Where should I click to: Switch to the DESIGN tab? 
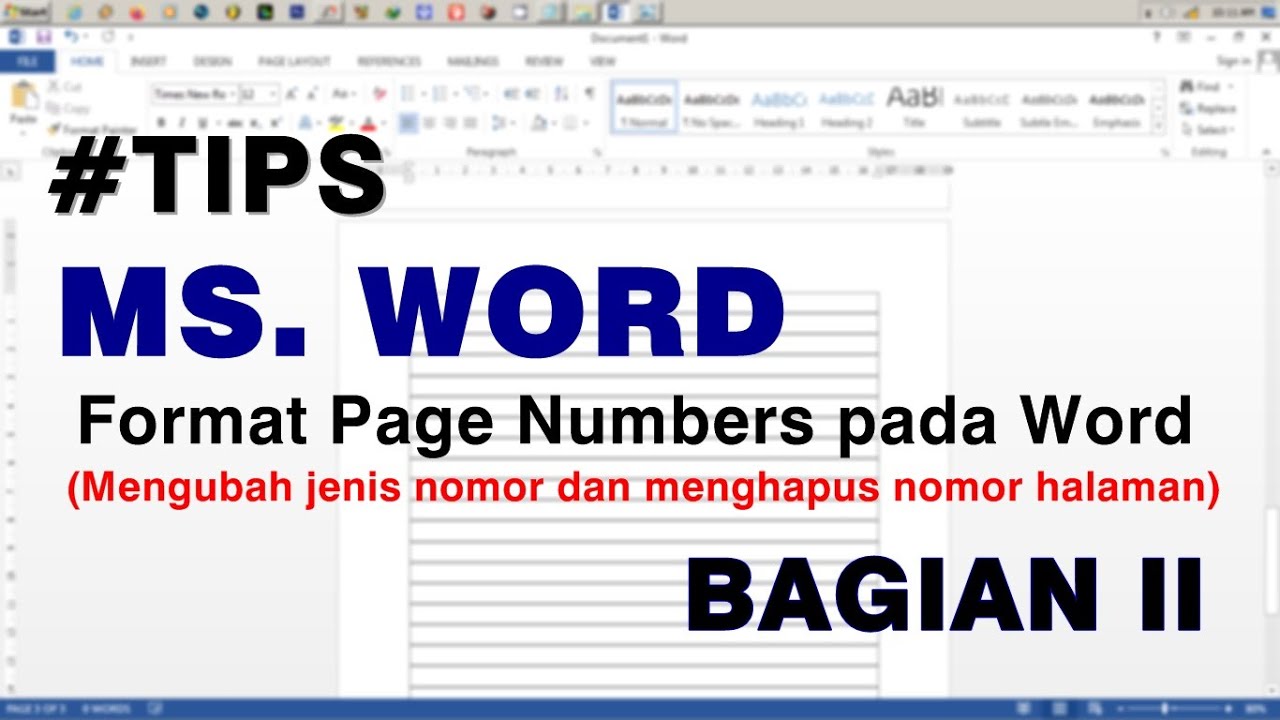pos(211,61)
